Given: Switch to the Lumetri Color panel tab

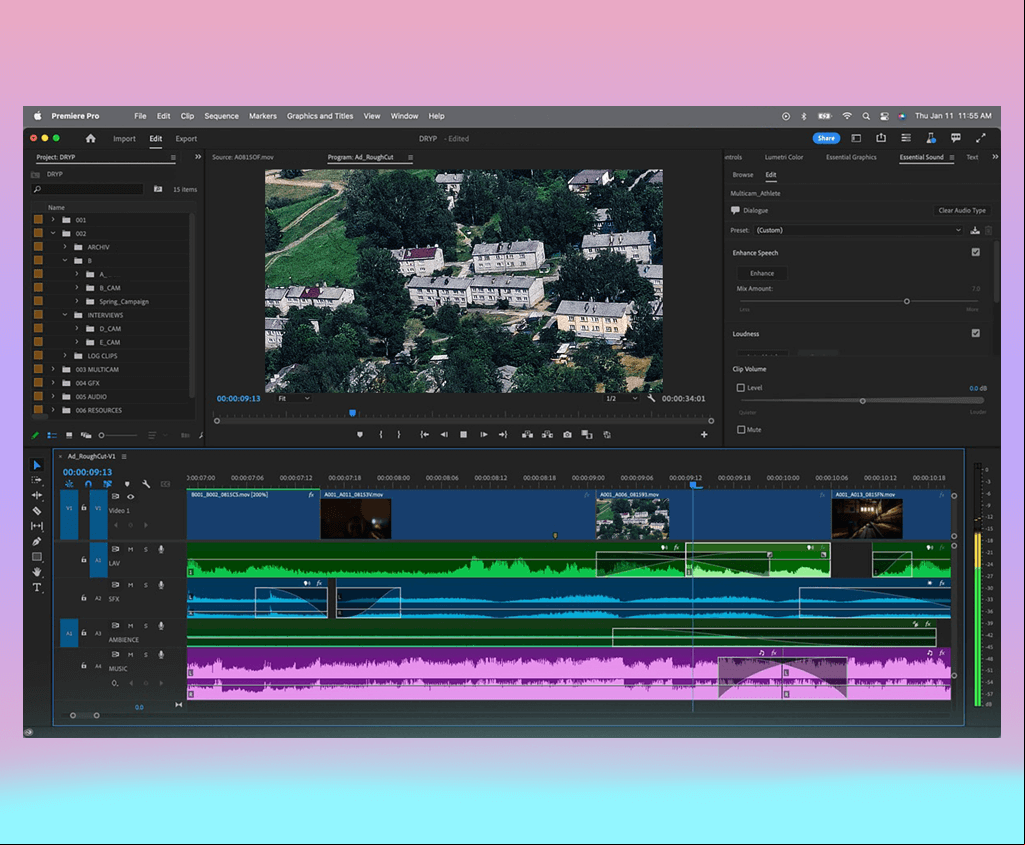Looking at the screenshot, I should coord(784,157).
